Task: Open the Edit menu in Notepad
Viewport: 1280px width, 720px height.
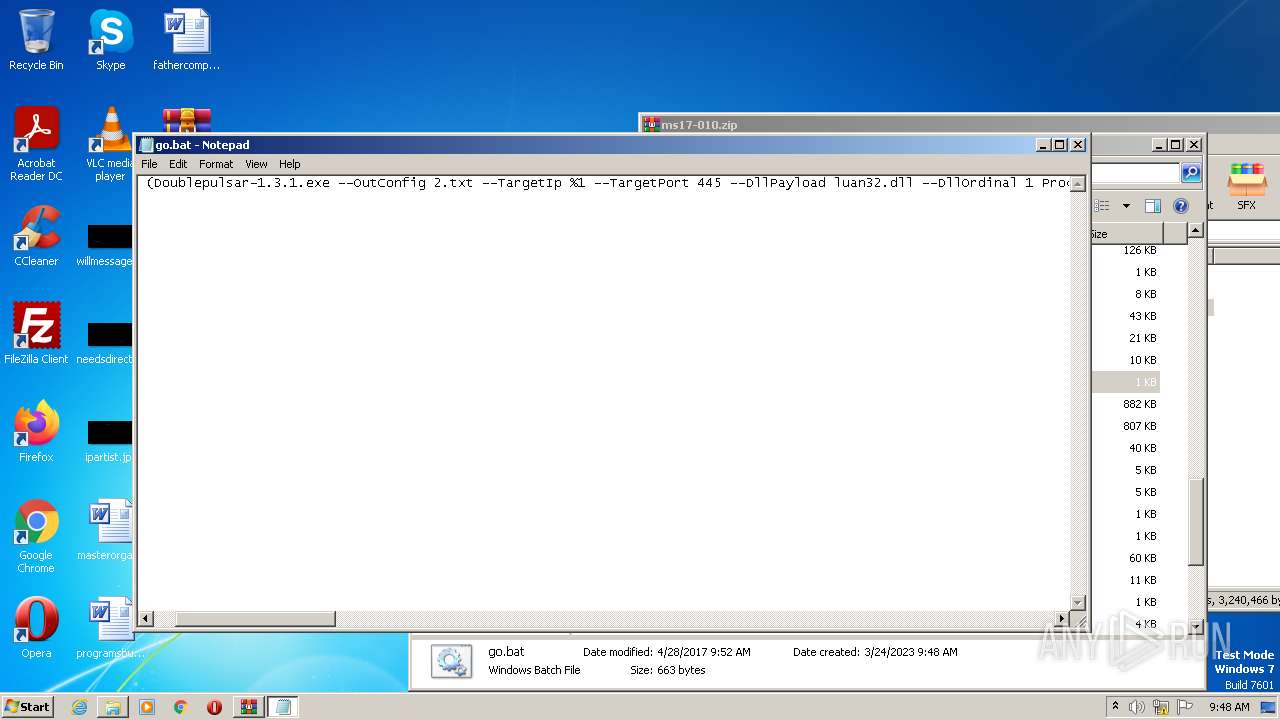Action: pos(178,164)
